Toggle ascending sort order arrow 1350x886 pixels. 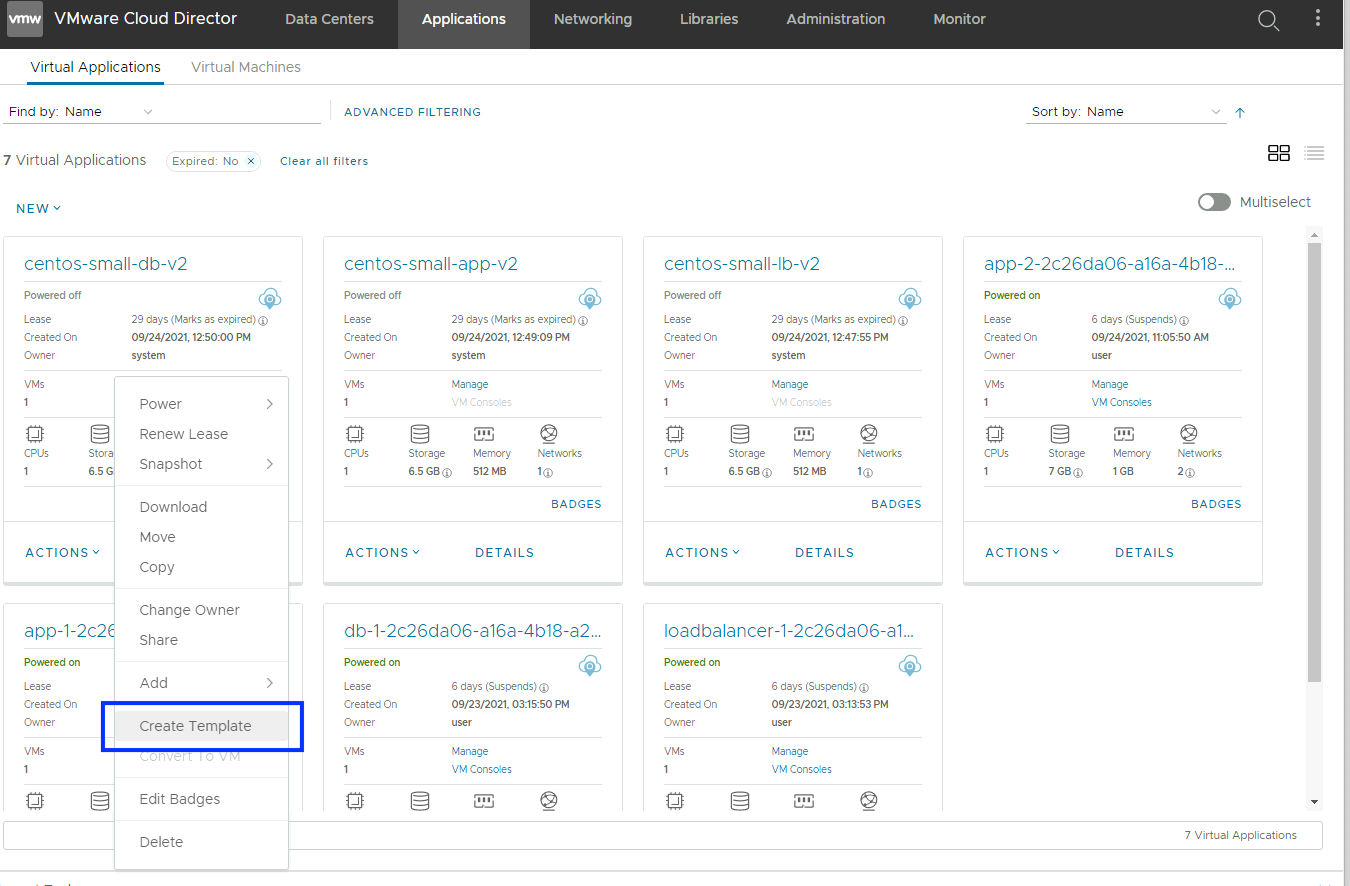pos(1240,113)
